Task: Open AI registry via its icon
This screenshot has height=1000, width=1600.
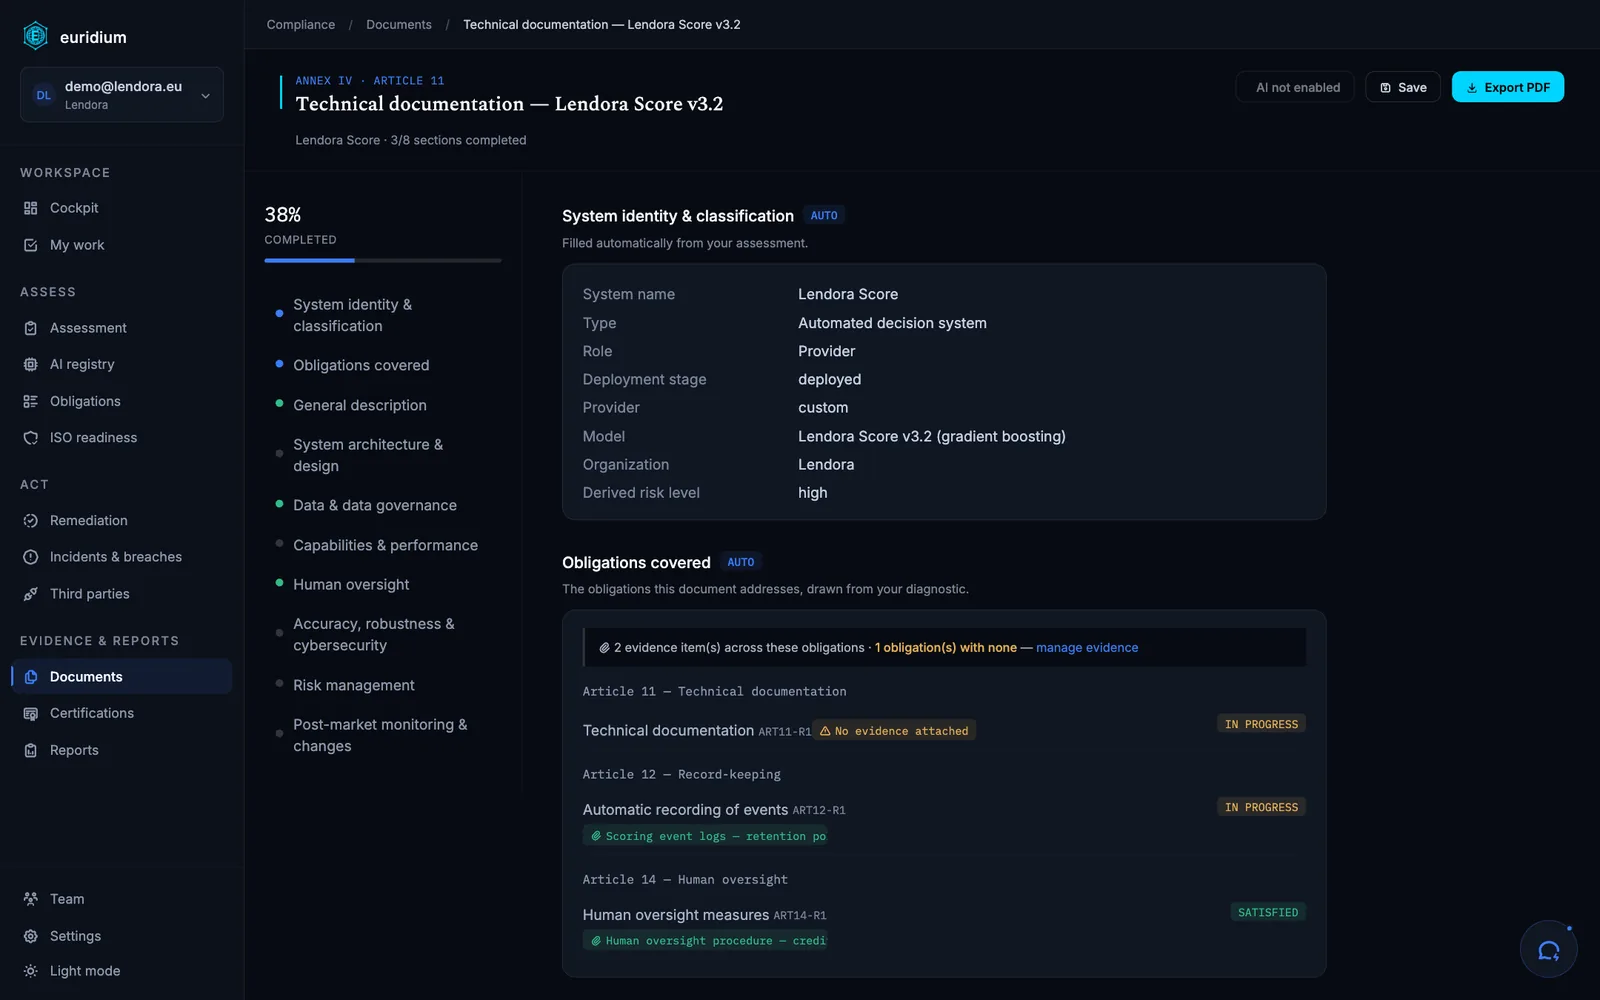Action: click(30, 364)
